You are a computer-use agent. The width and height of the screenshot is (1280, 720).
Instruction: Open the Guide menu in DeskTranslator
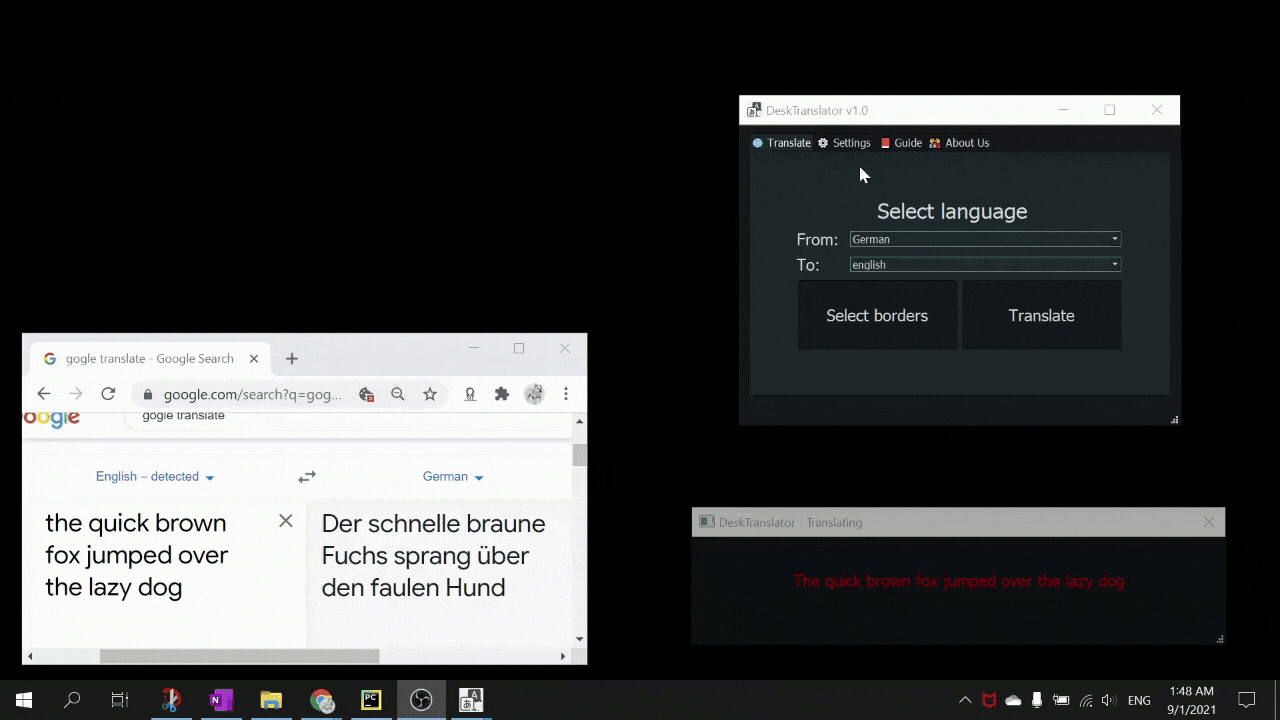(901, 143)
